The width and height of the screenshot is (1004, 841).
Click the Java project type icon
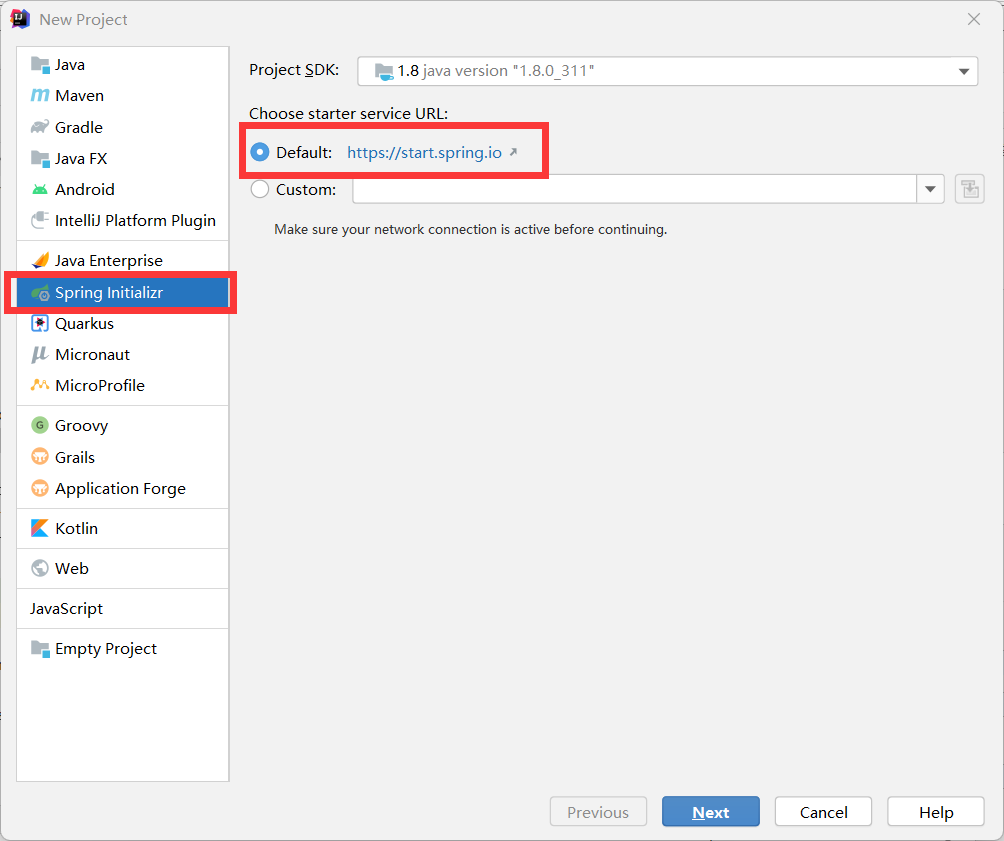(x=40, y=65)
